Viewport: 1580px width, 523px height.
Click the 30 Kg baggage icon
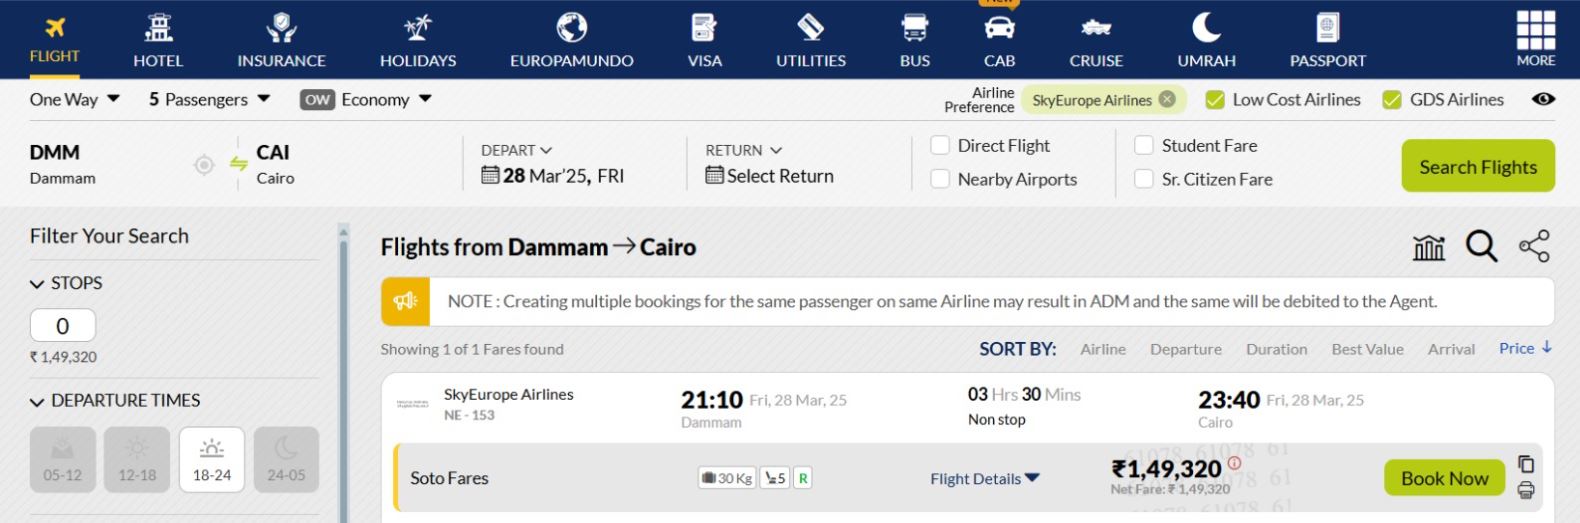pyautogui.click(x=727, y=478)
